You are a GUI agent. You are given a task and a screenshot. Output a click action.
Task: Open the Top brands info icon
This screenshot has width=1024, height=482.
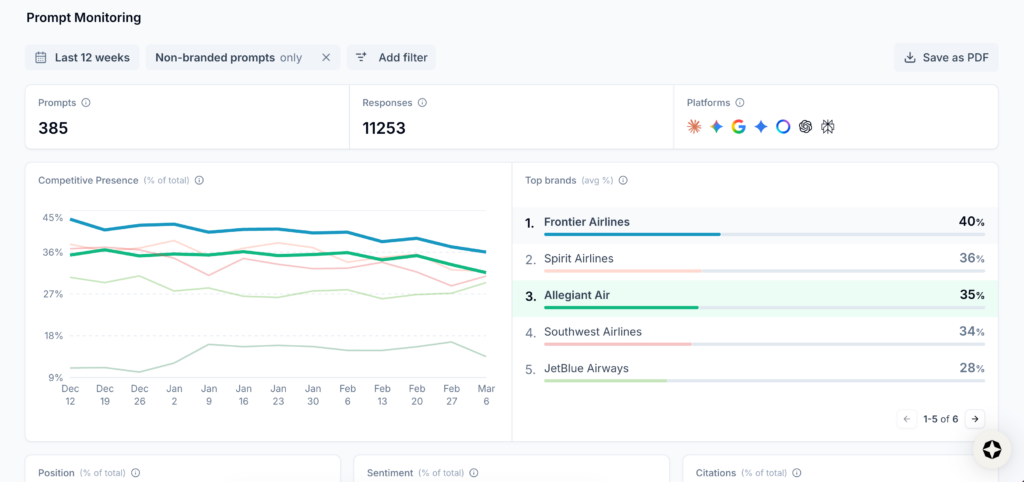pos(623,180)
